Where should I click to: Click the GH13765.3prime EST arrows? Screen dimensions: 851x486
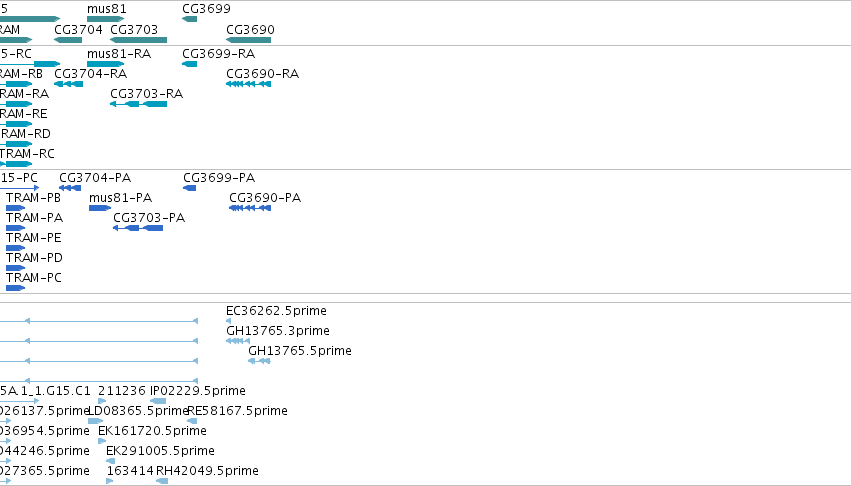pyautogui.click(x=238, y=341)
